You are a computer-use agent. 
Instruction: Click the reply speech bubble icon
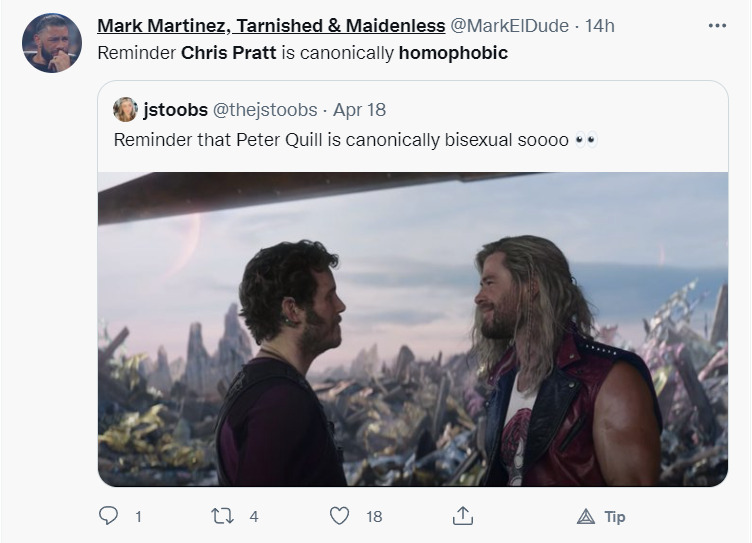pos(108,516)
